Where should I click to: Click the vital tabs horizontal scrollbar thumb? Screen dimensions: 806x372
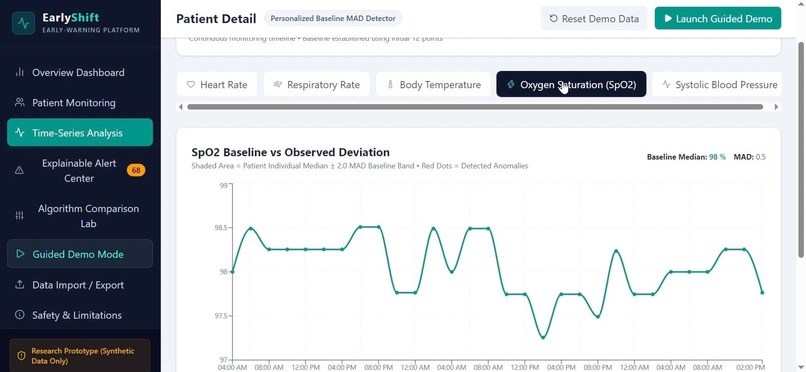pos(475,107)
